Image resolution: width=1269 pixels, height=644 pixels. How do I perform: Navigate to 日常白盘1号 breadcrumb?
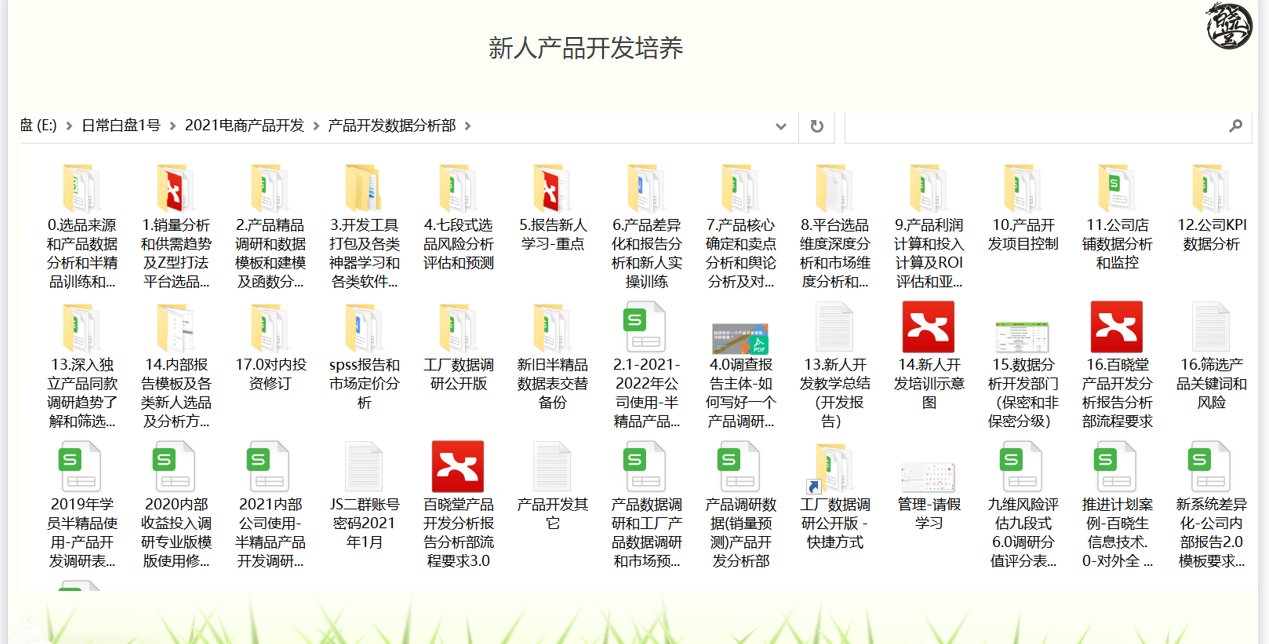tap(121, 126)
